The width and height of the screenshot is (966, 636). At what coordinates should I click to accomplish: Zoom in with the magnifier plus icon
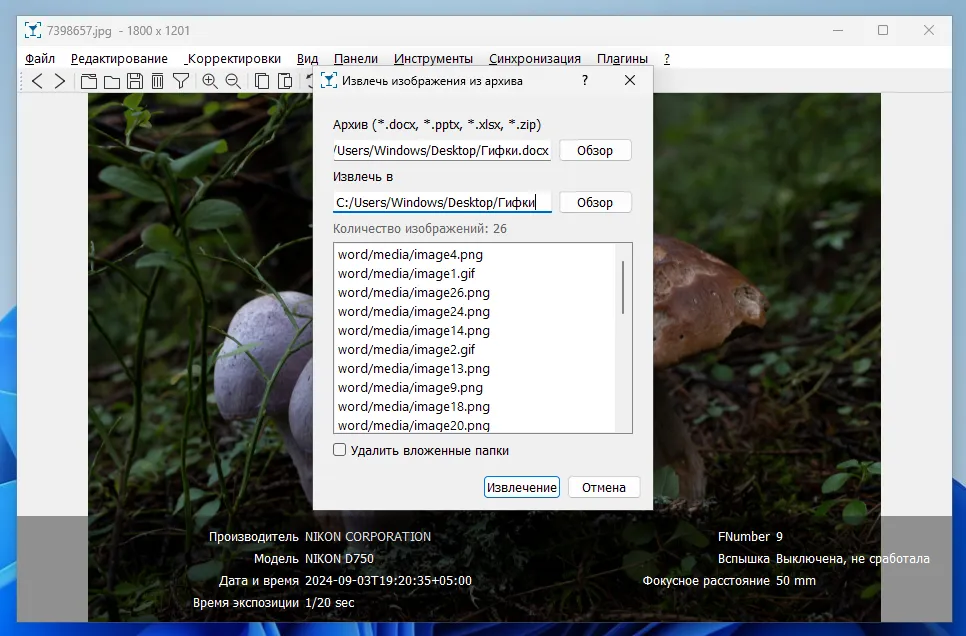(x=210, y=81)
